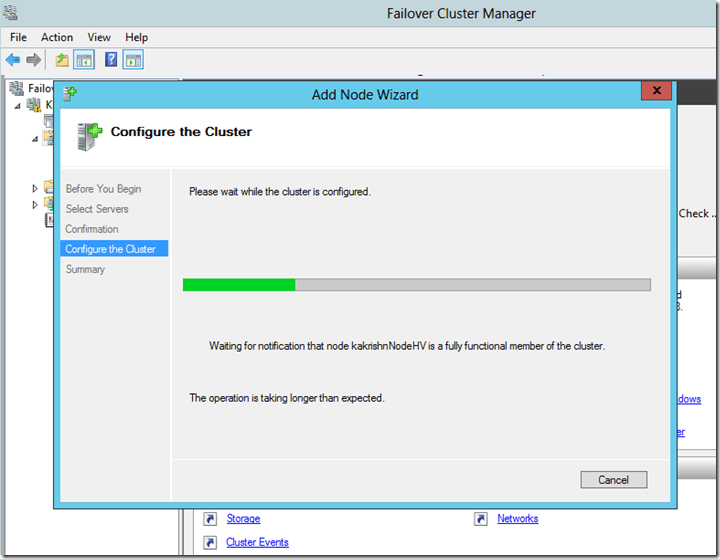Select the Before You Begin wizard step

point(103,189)
